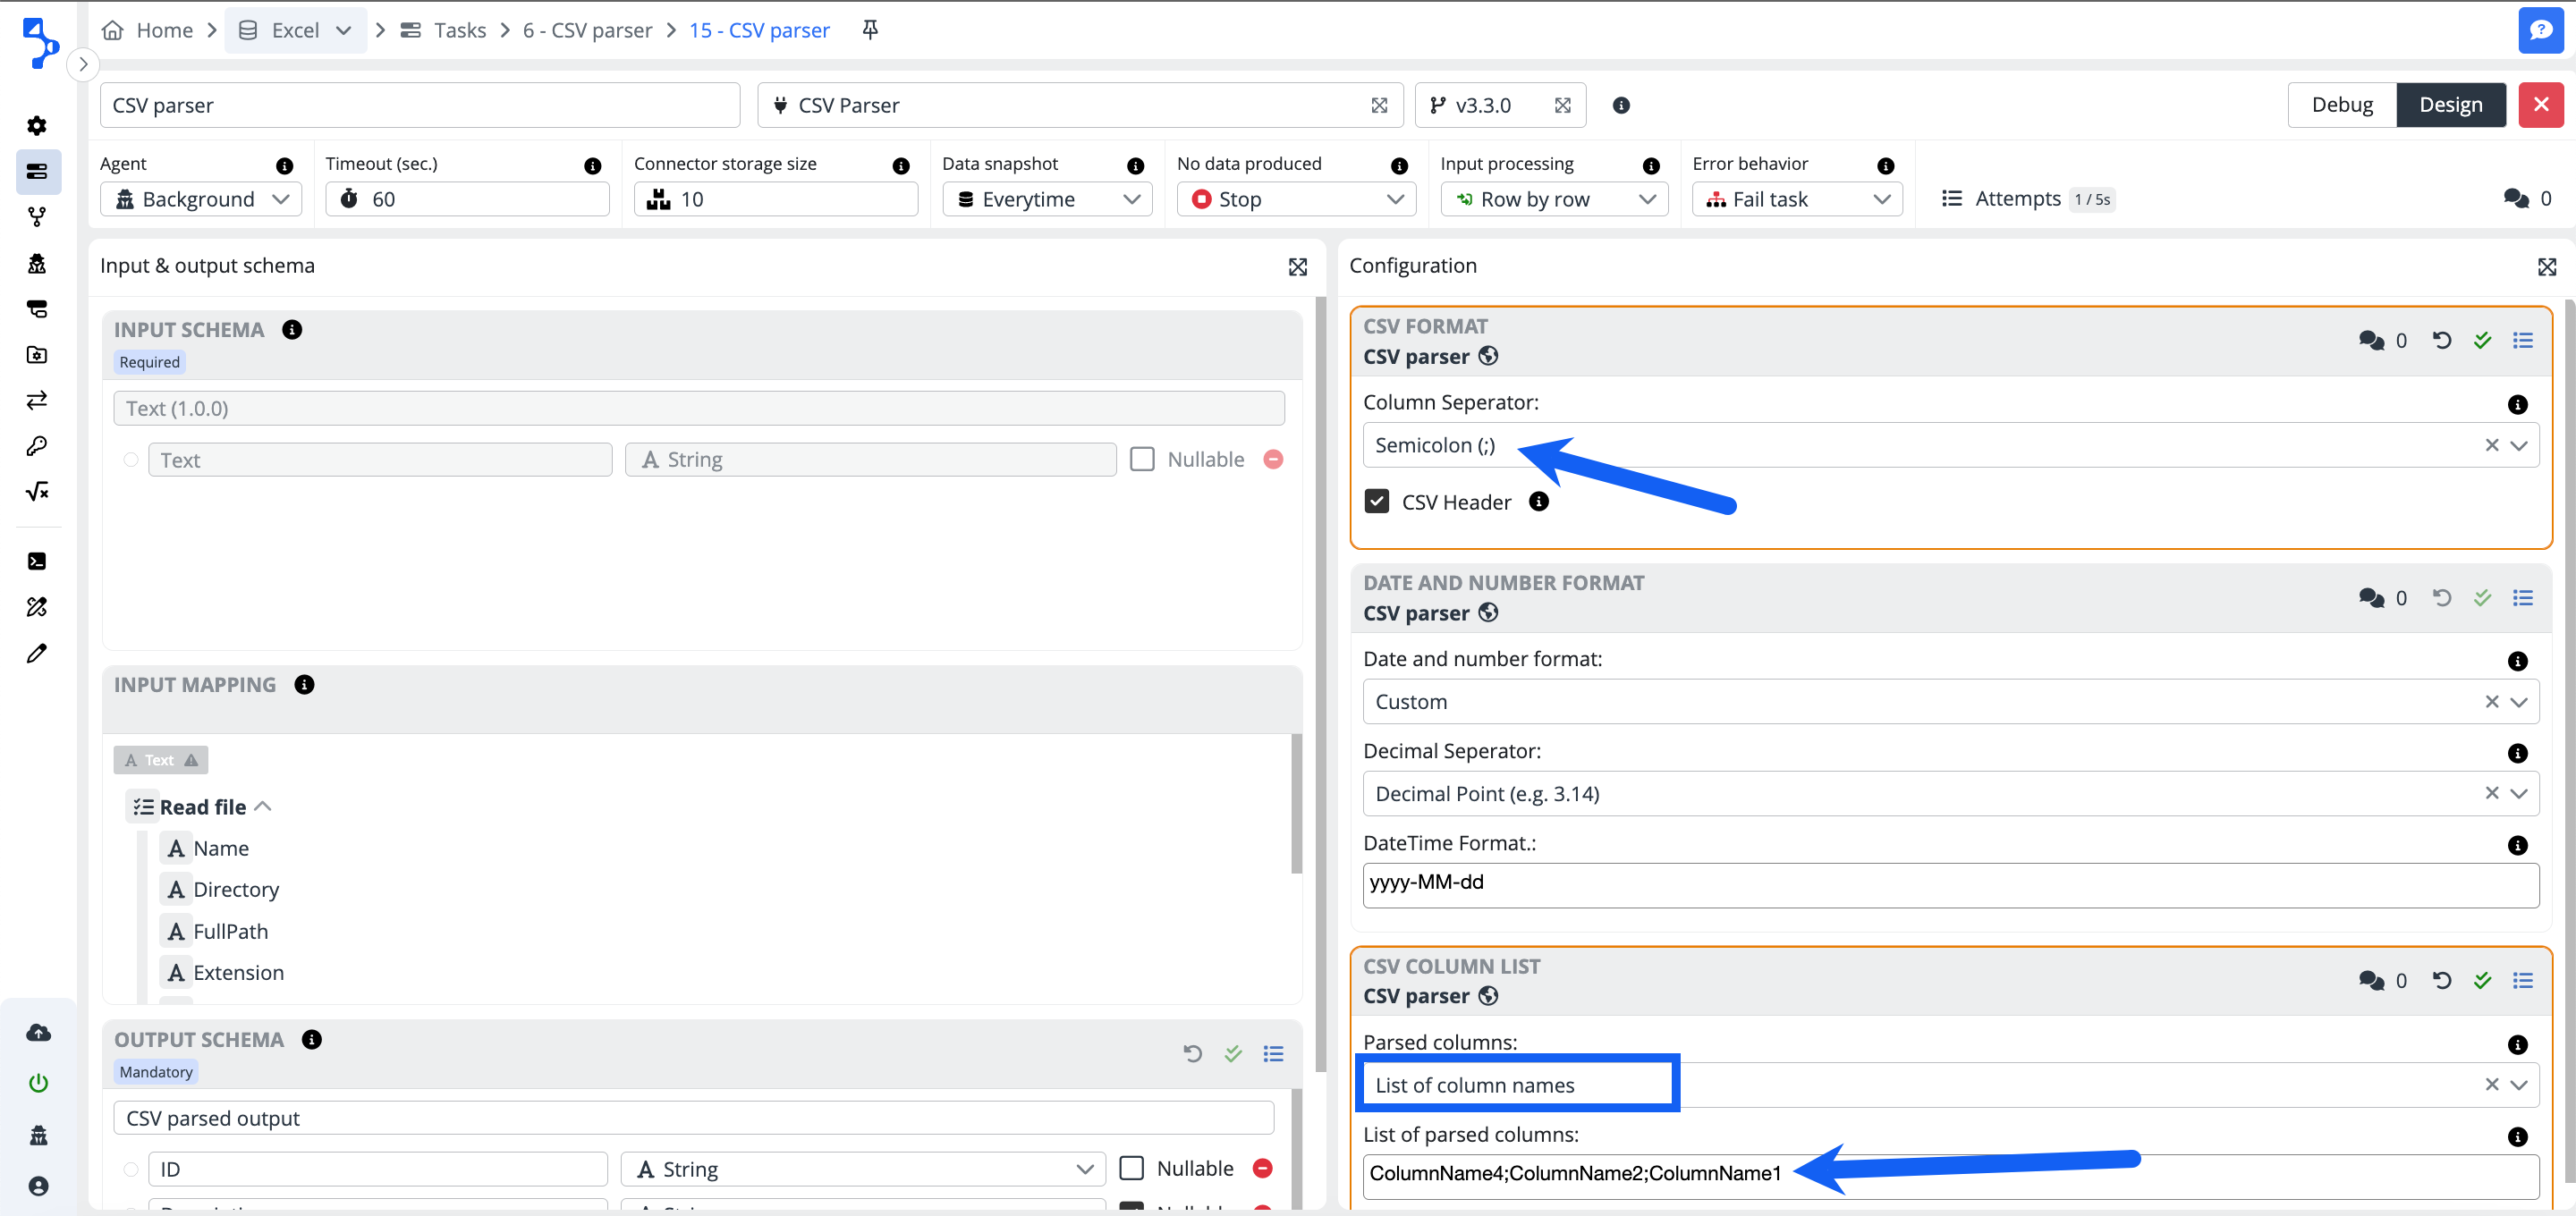Uncheck the CSV Header checkbox
Image resolution: width=2576 pixels, height=1216 pixels.
1376,501
